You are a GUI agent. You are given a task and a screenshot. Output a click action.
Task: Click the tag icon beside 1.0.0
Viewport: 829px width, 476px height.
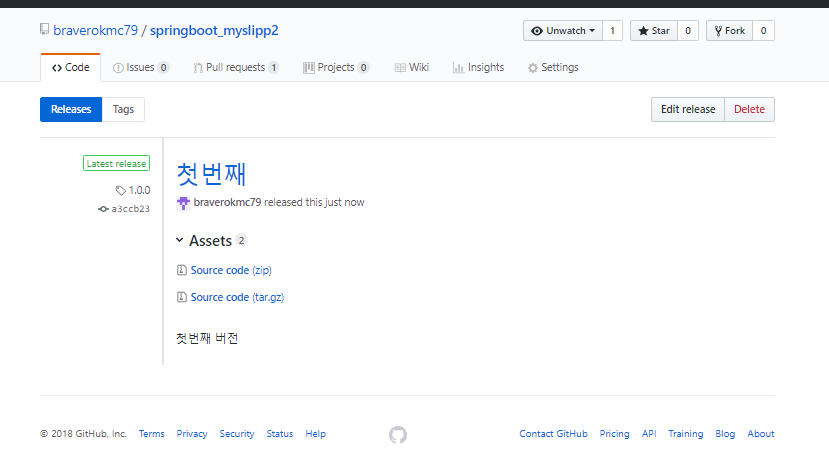click(x=121, y=190)
